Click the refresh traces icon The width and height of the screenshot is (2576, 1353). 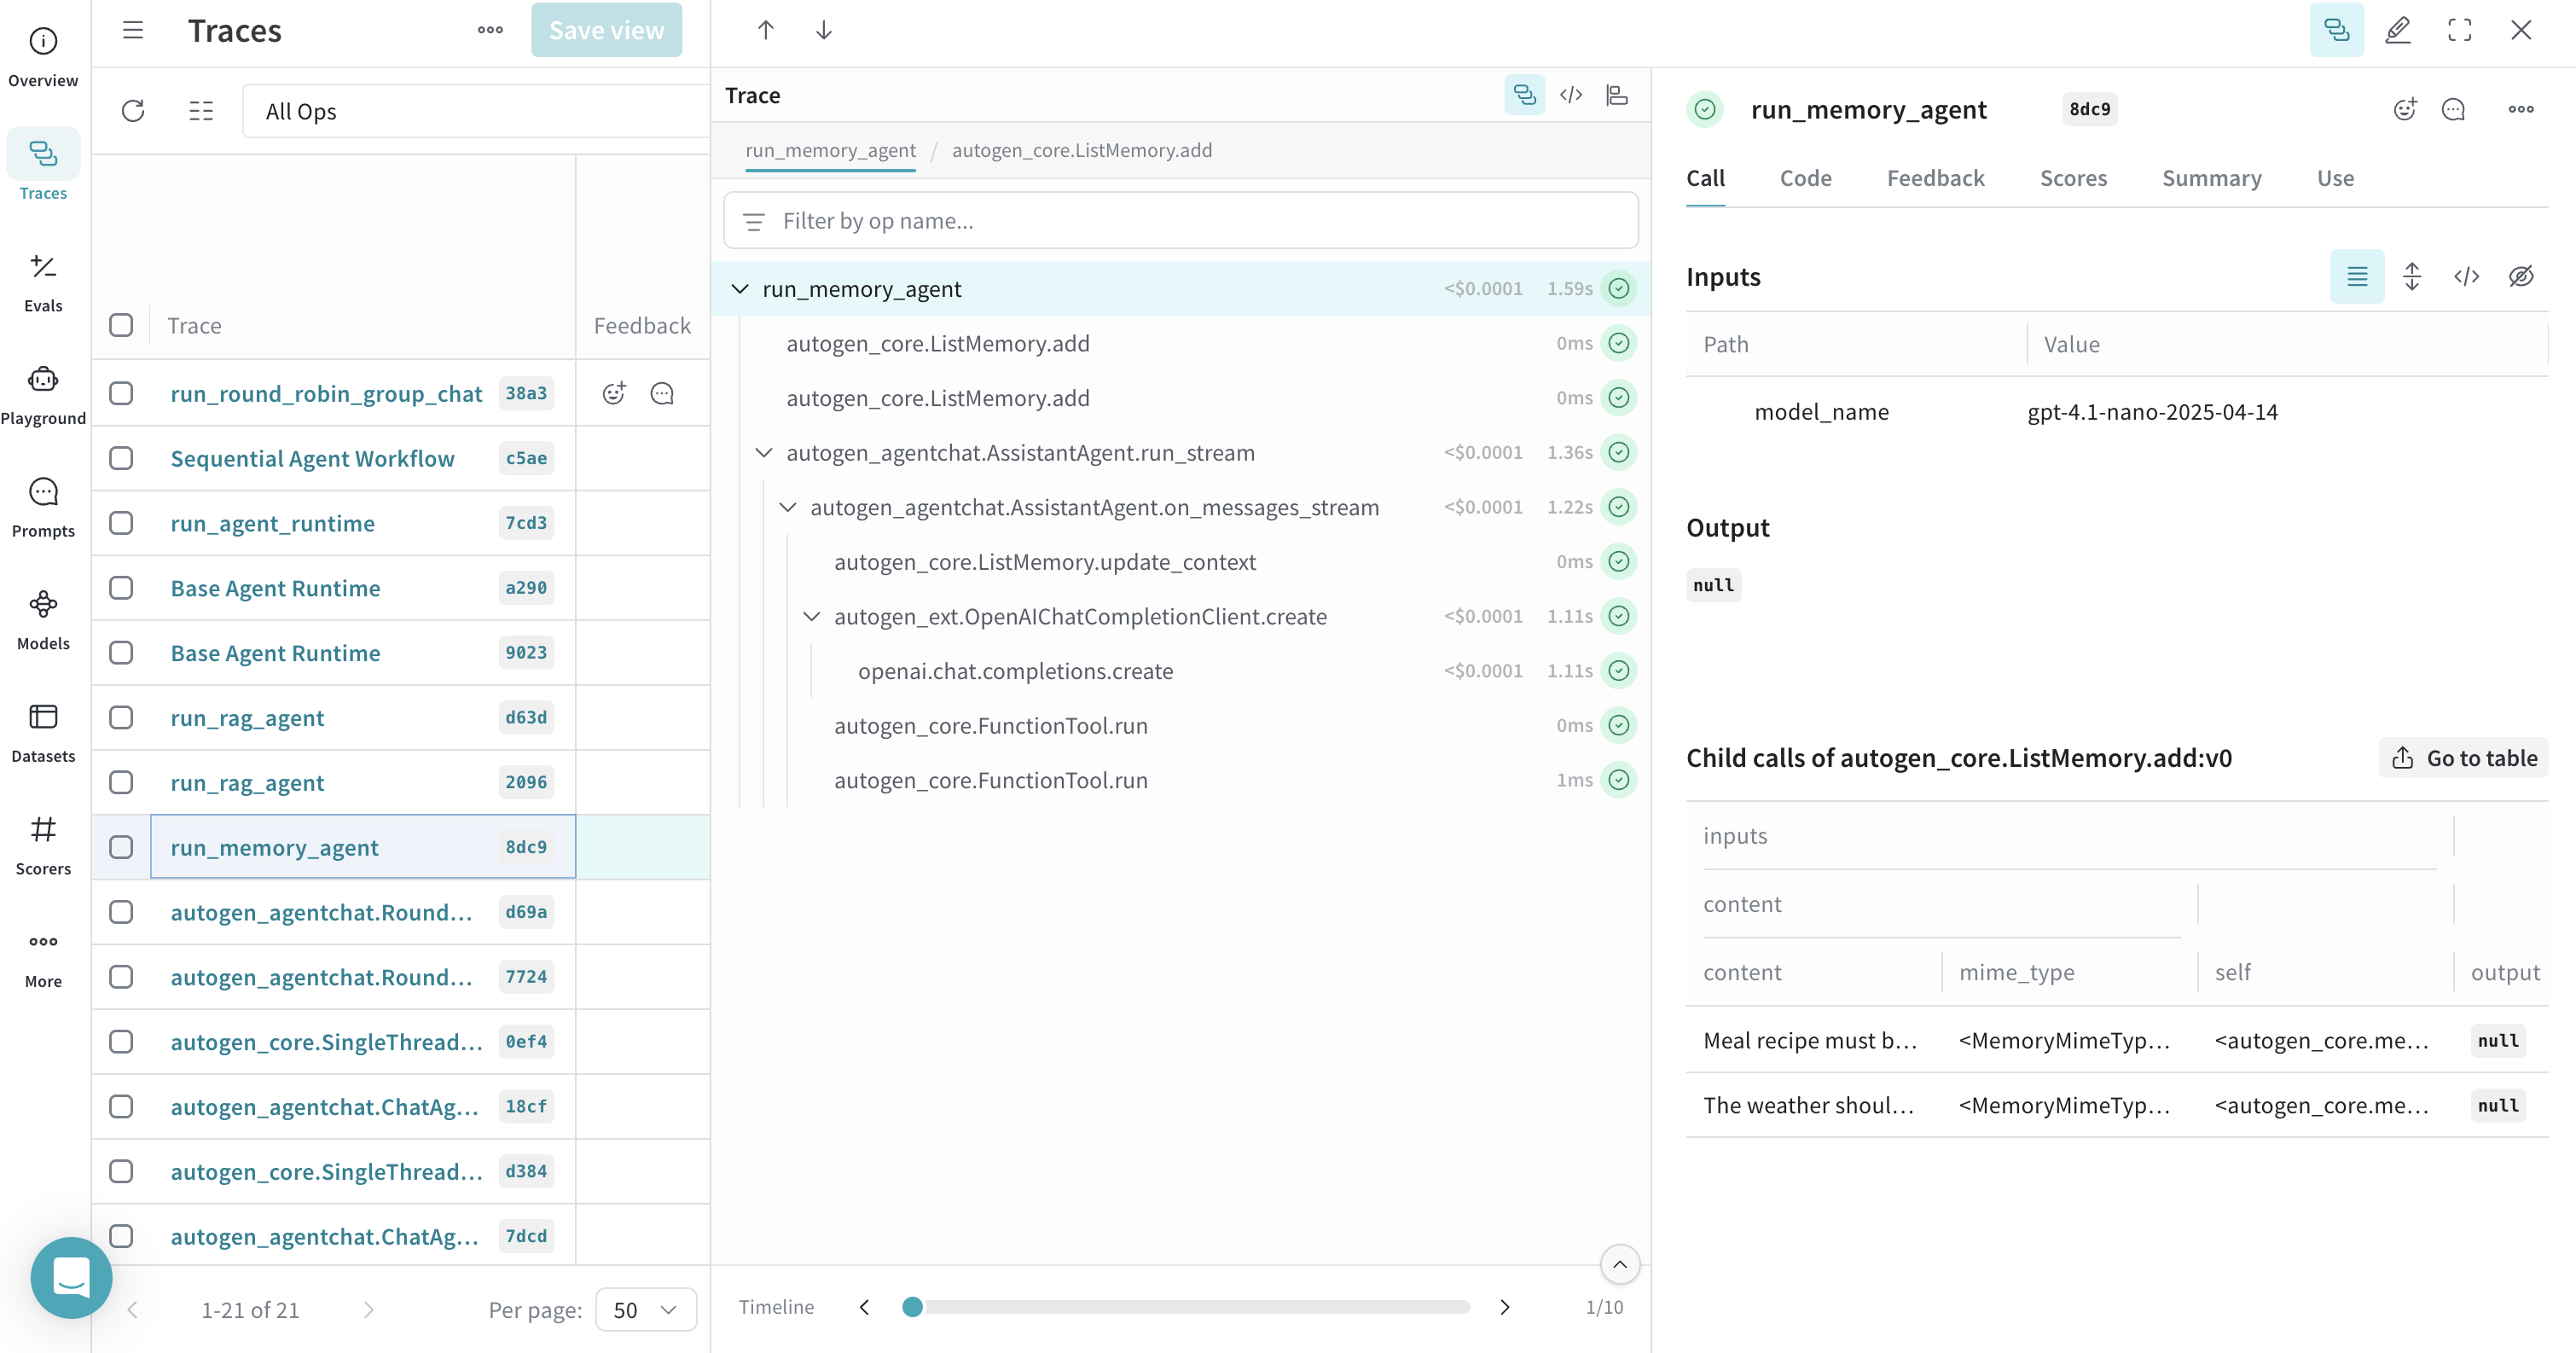[x=133, y=111]
